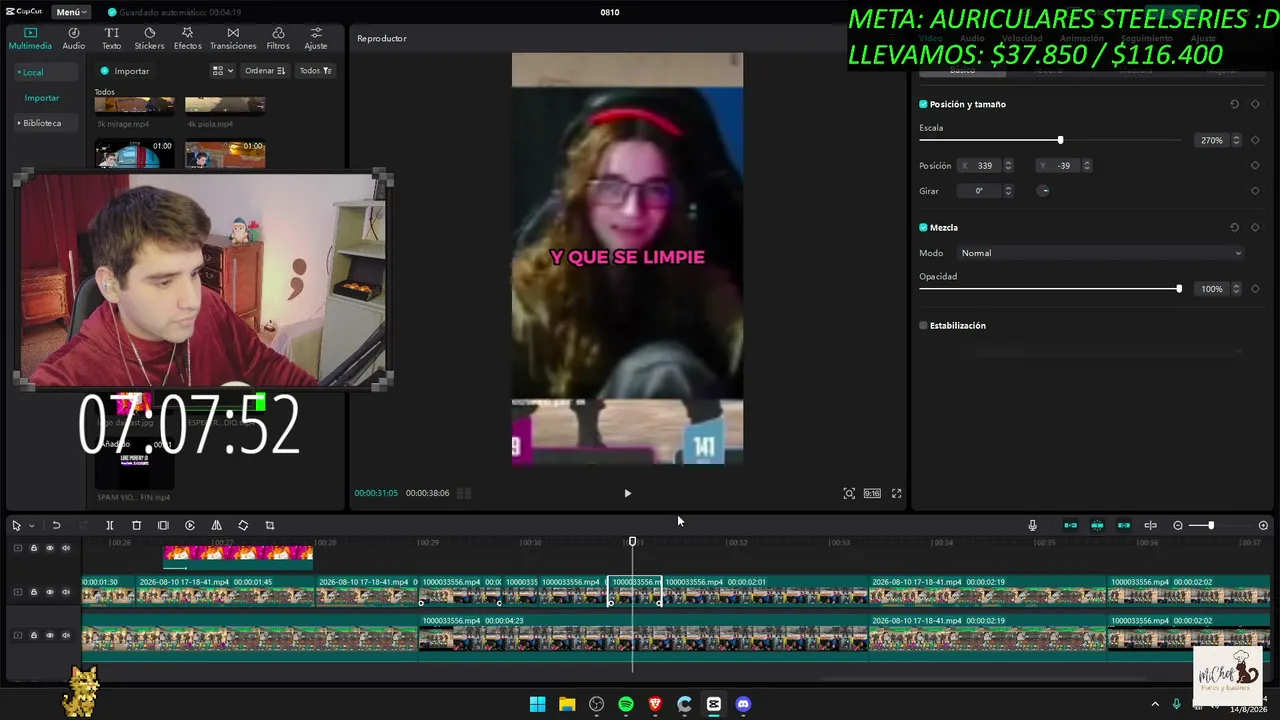Enable the Estabilización checkbox
Viewport: 1280px width, 720px height.
[923, 326]
